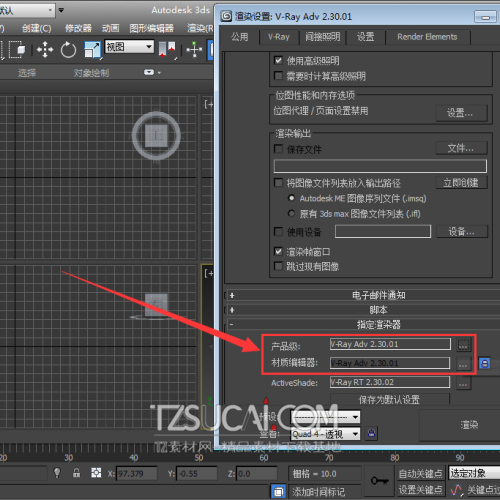Viewport: 500px width, 500px height.
Task: Switch to the 间接照明 tab
Action: point(323,37)
